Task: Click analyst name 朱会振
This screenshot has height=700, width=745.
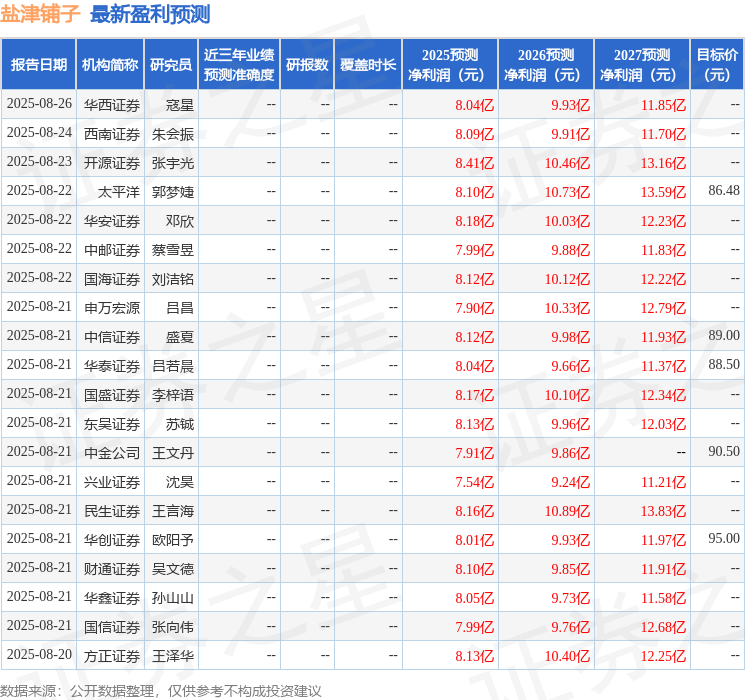Action: [x=173, y=134]
